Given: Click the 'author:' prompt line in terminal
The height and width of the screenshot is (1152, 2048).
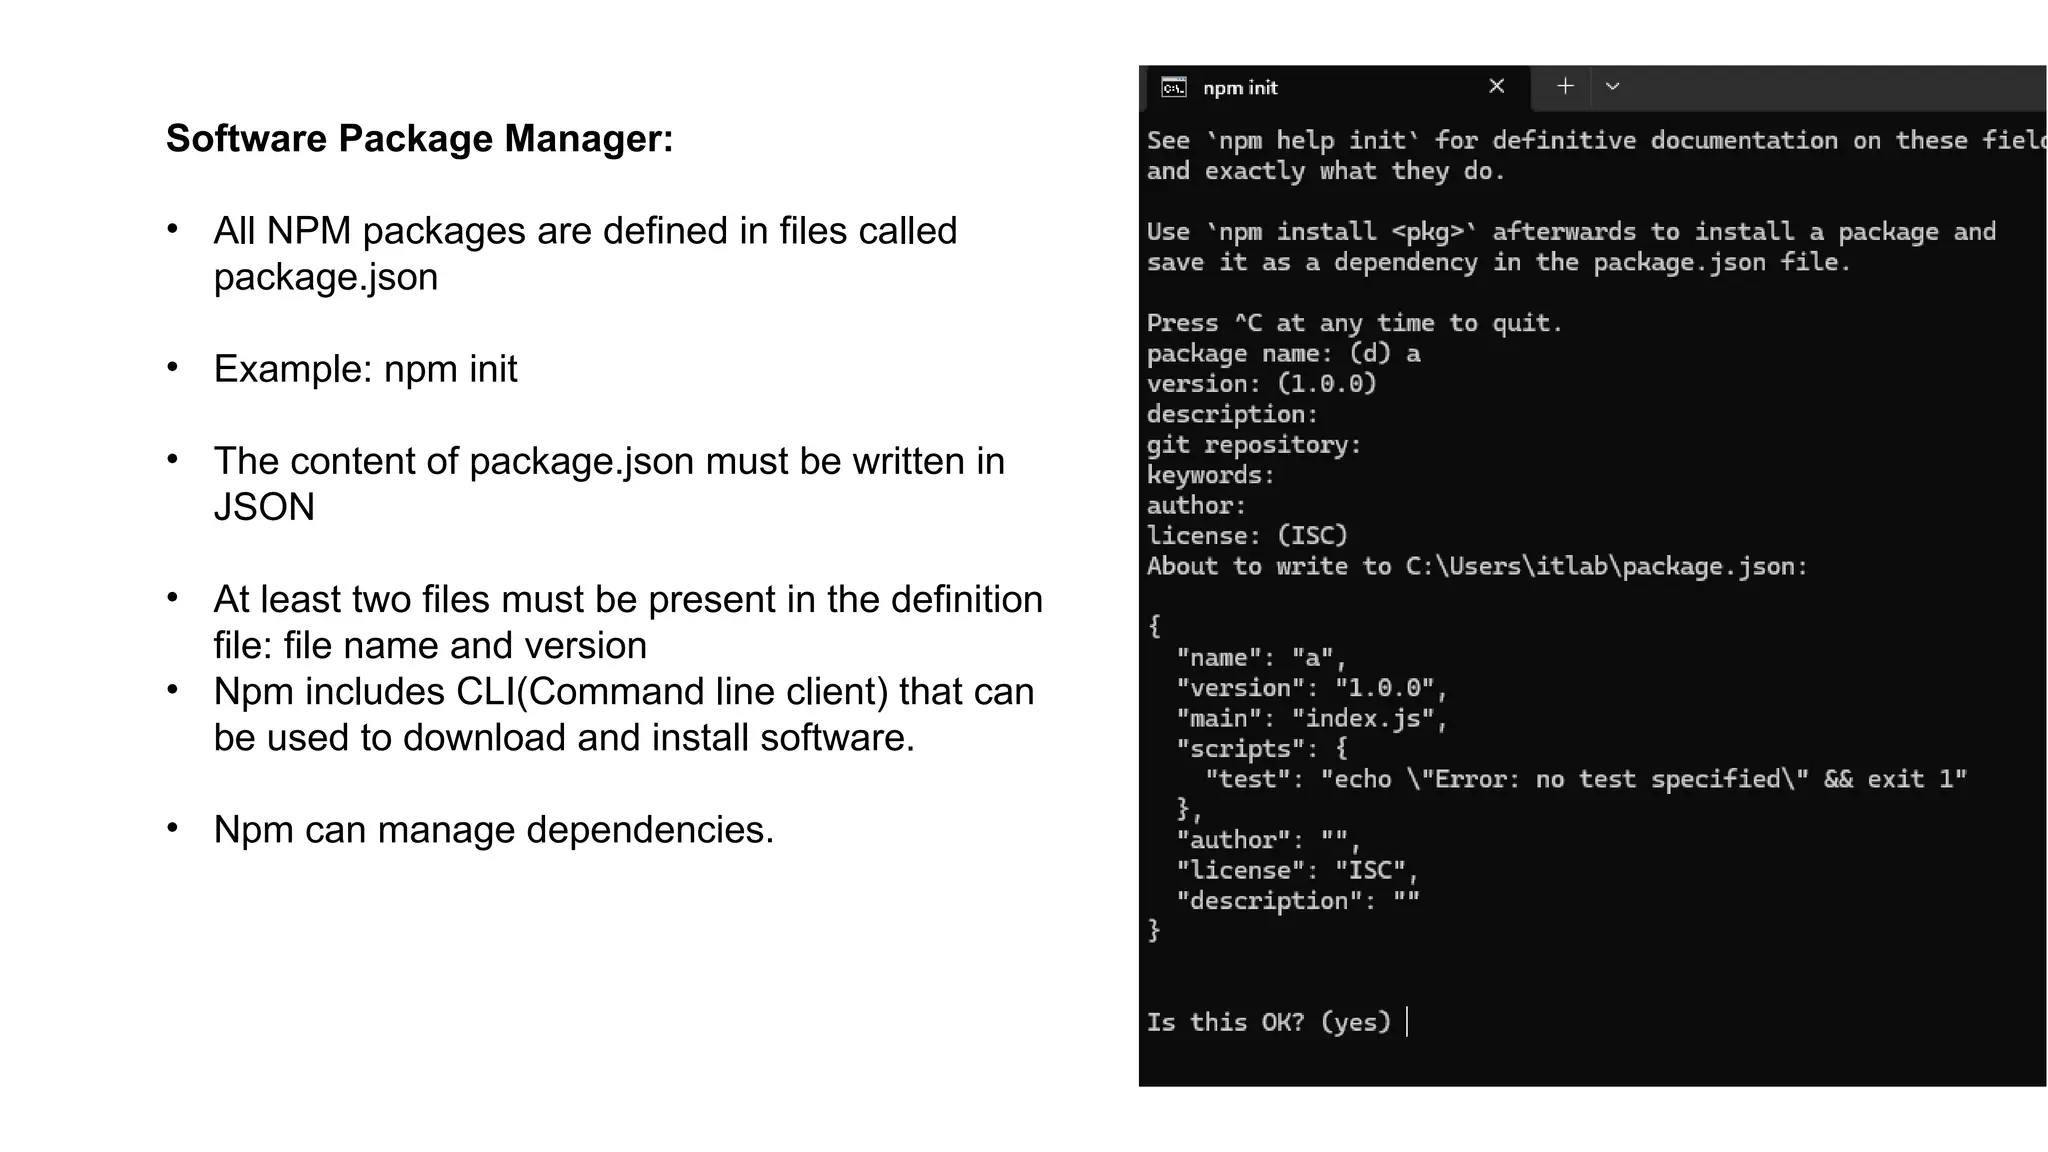Looking at the screenshot, I should pyautogui.click(x=1196, y=505).
